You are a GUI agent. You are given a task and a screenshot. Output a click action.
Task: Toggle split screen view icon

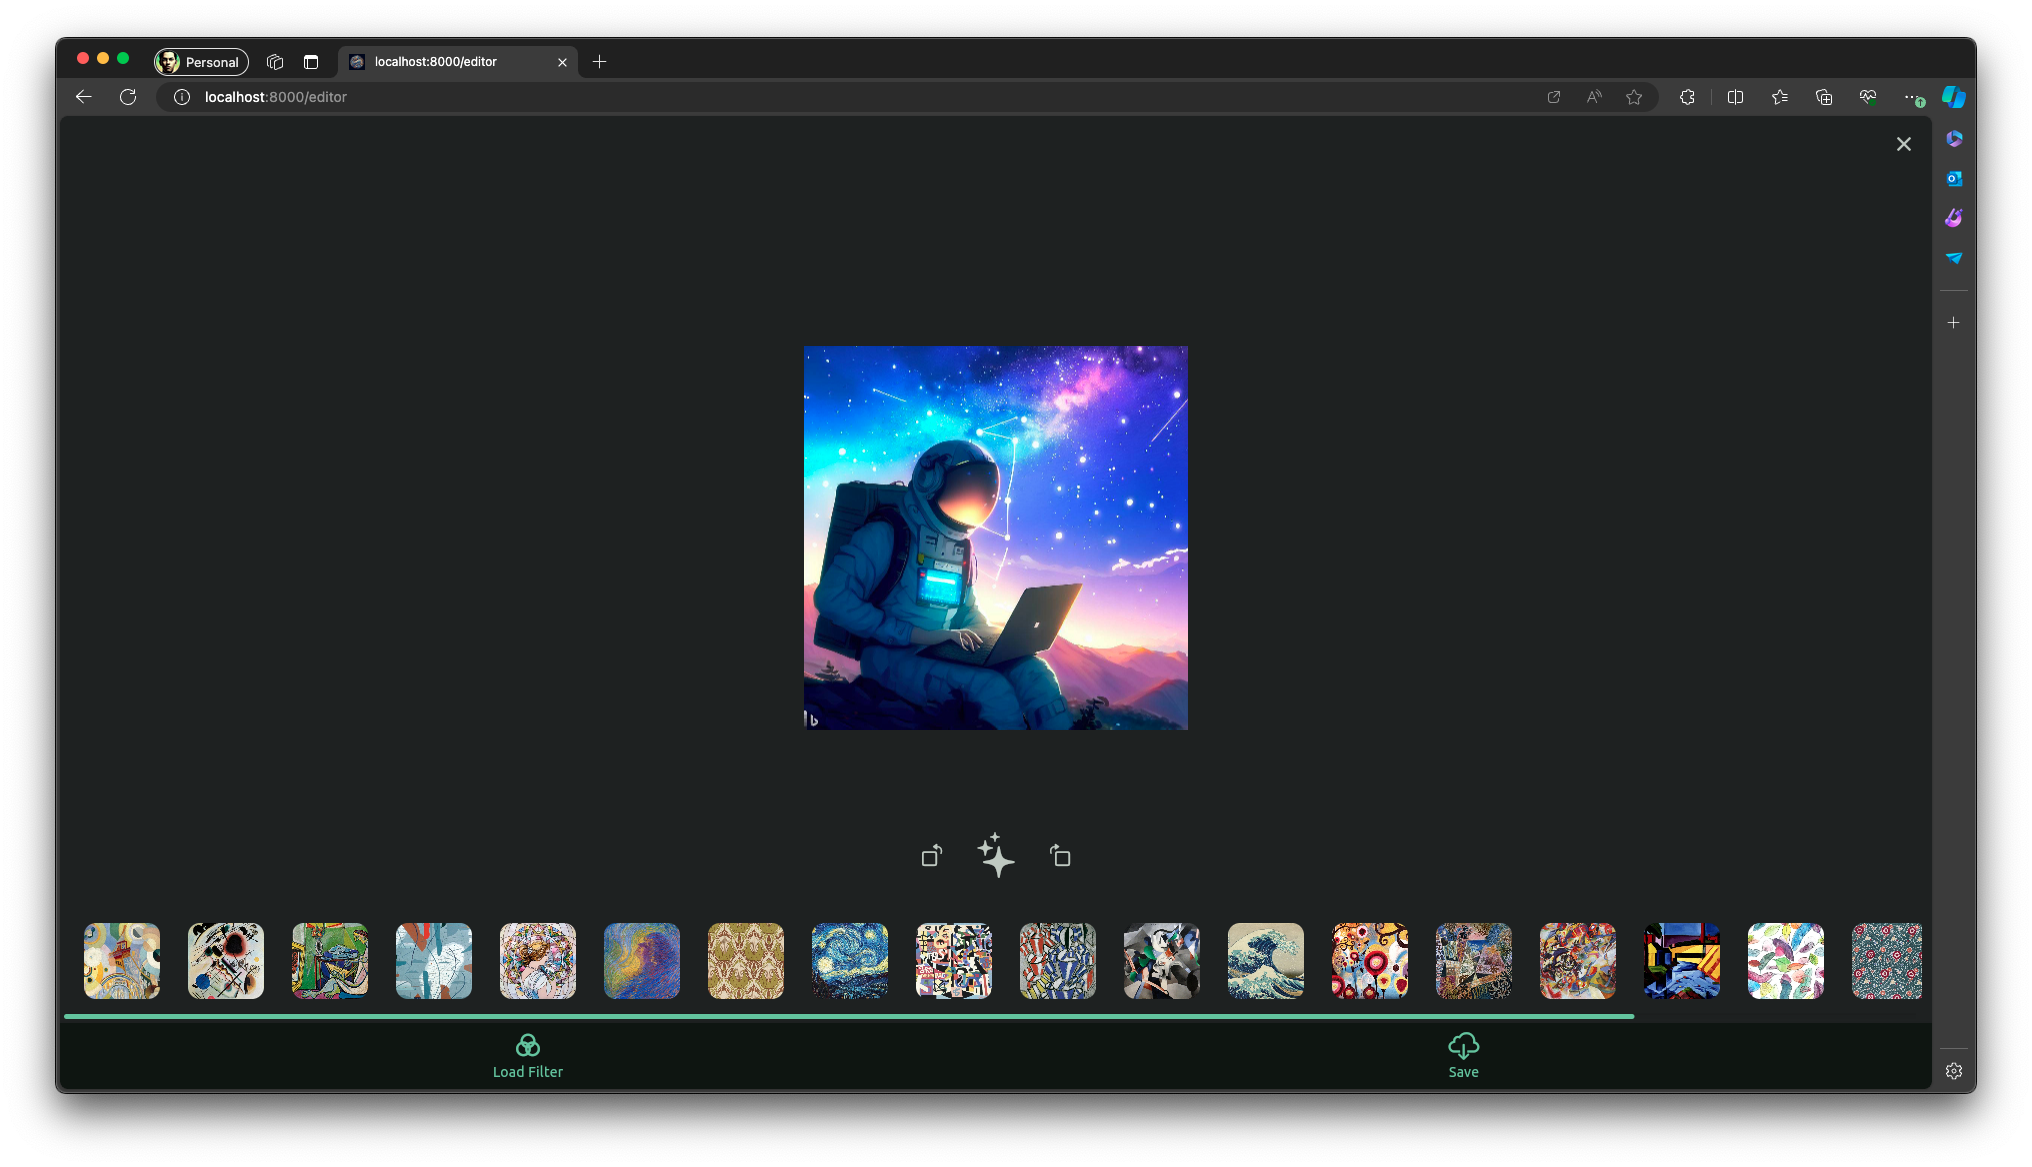pyautogui.click(x=1735, y=97)
